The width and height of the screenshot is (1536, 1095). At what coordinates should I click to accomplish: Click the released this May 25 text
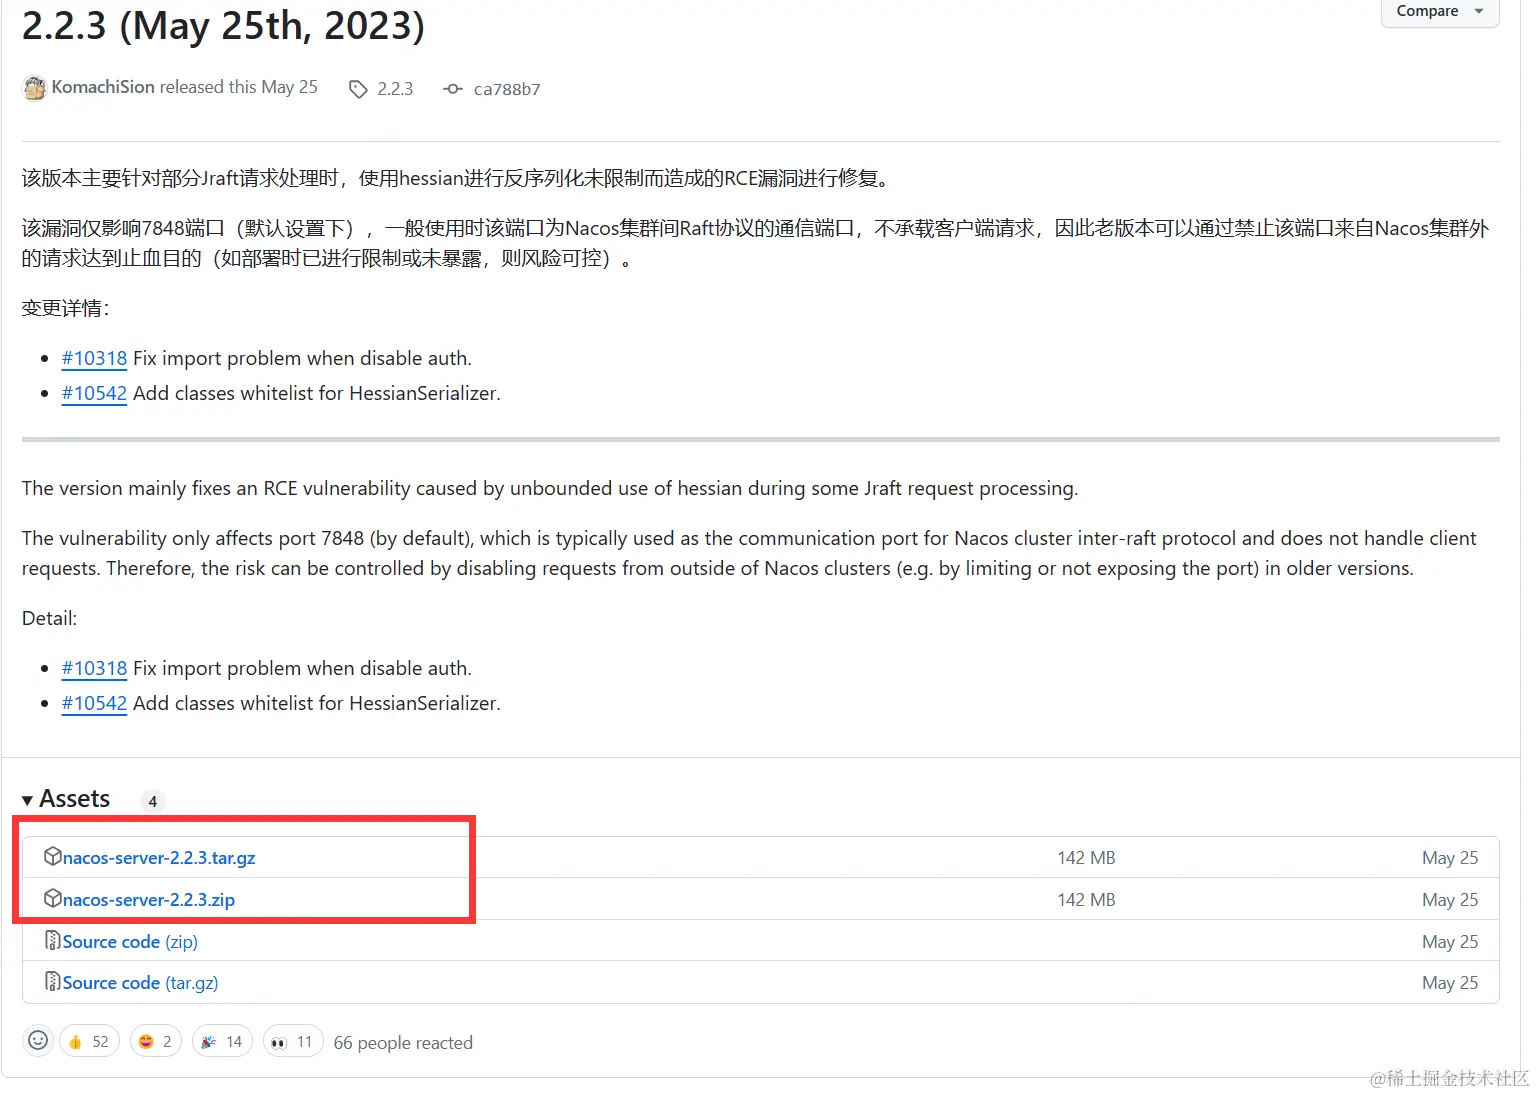(239, 87)
